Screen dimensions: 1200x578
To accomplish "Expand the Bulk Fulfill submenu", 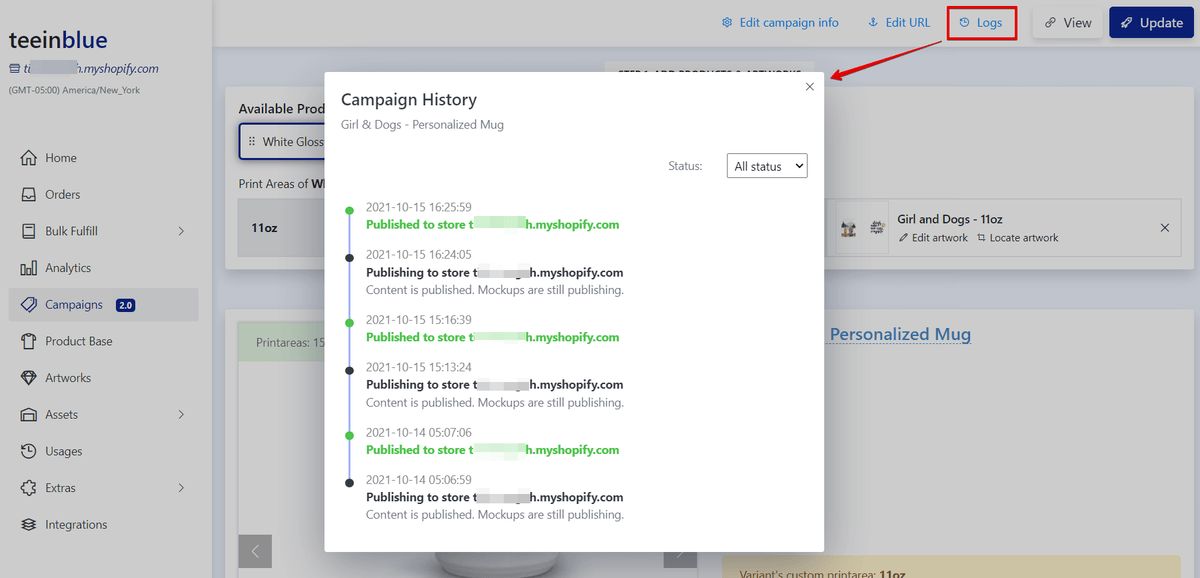I will 181,231.
